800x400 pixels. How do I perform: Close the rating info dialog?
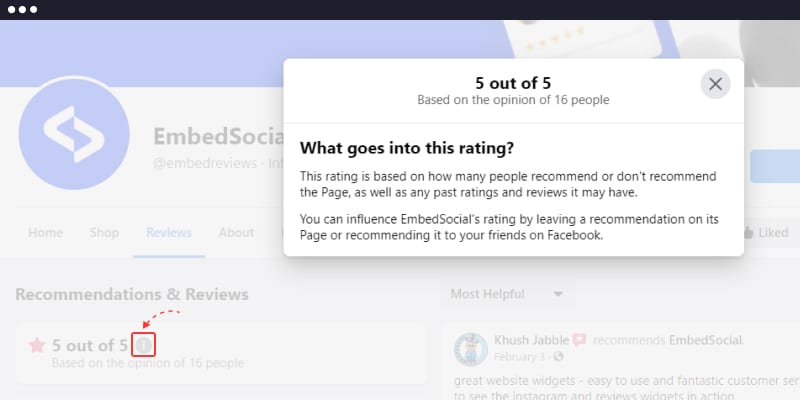715,84
